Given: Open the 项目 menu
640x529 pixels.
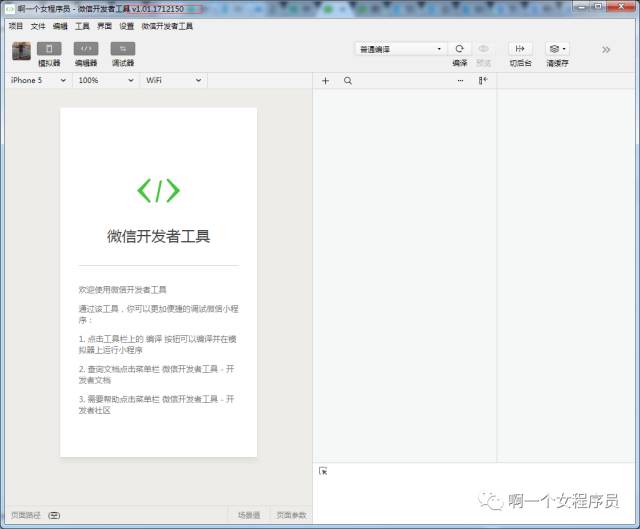Looking at the screenshot, I should [16, 26].
